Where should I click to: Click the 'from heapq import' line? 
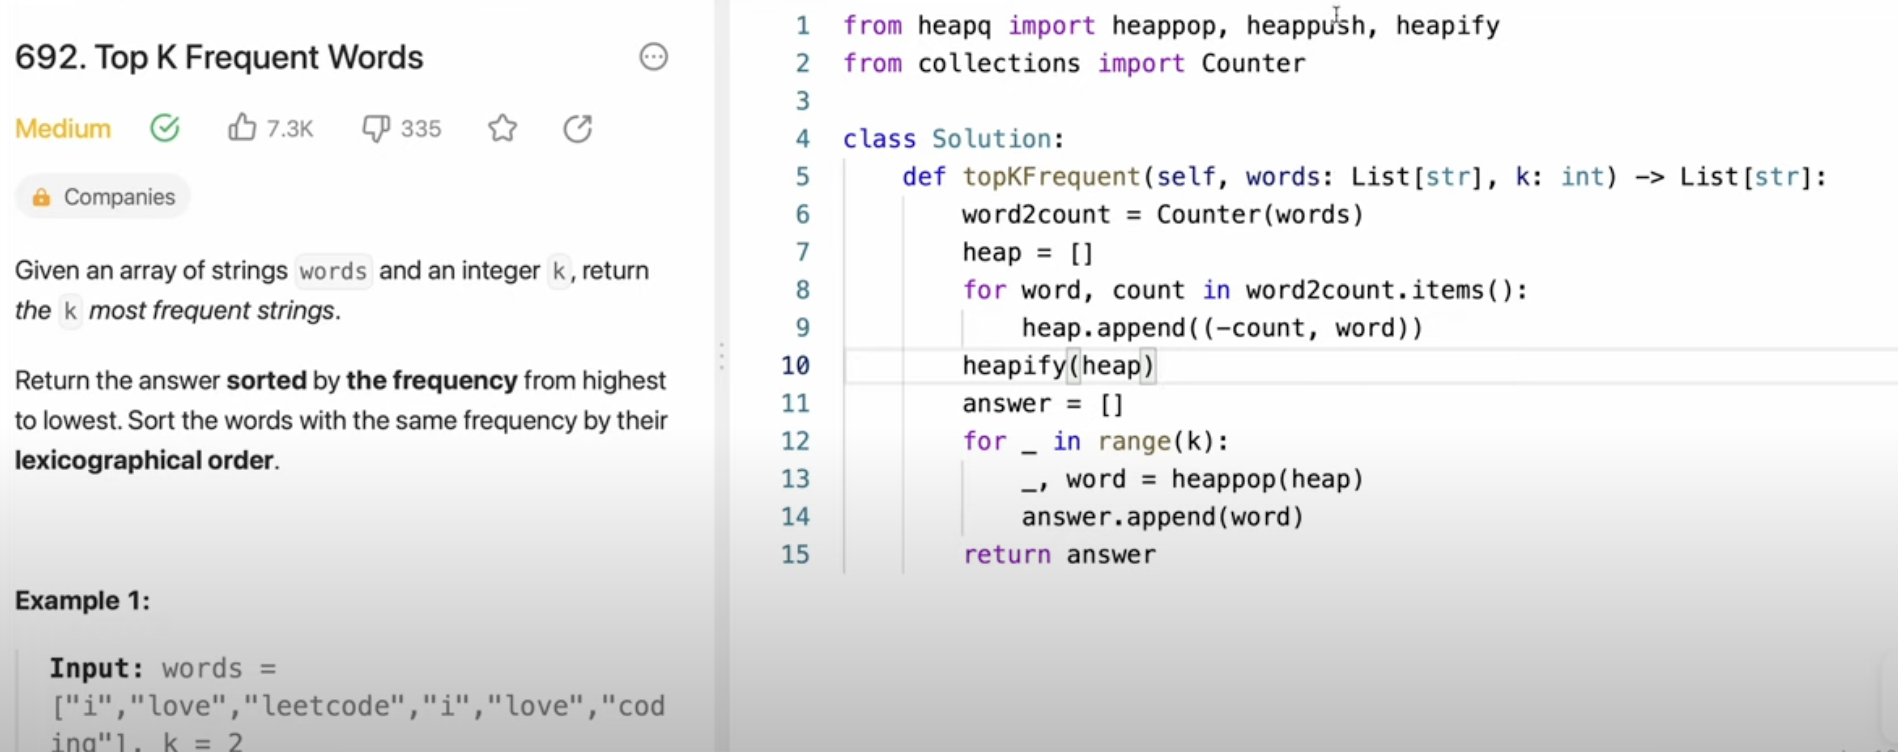pos(1171,26)
